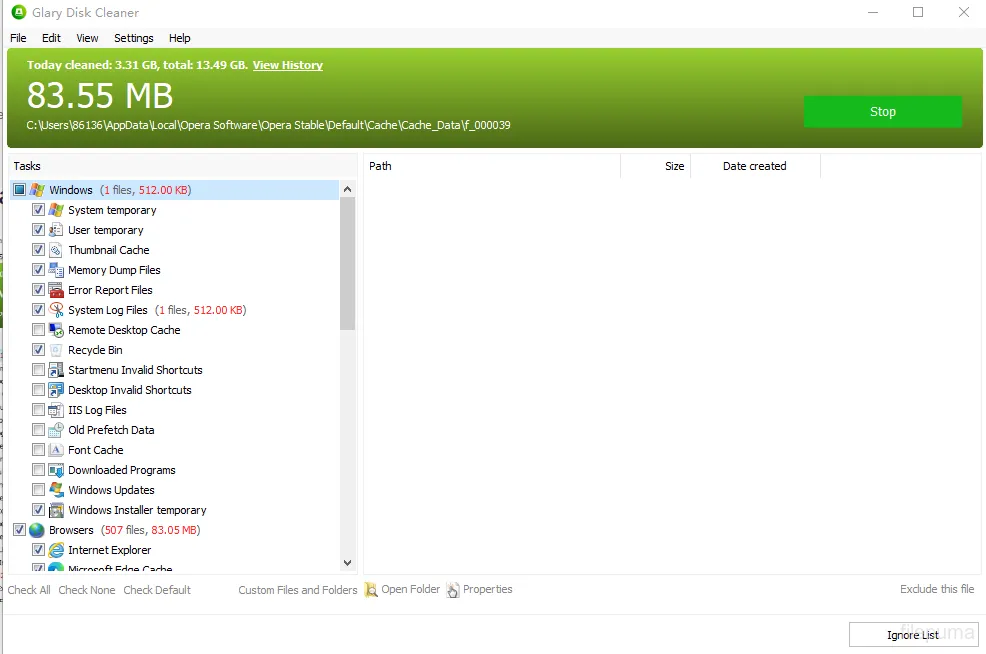Click the Memory Dump Files icon

click(56, 270)
